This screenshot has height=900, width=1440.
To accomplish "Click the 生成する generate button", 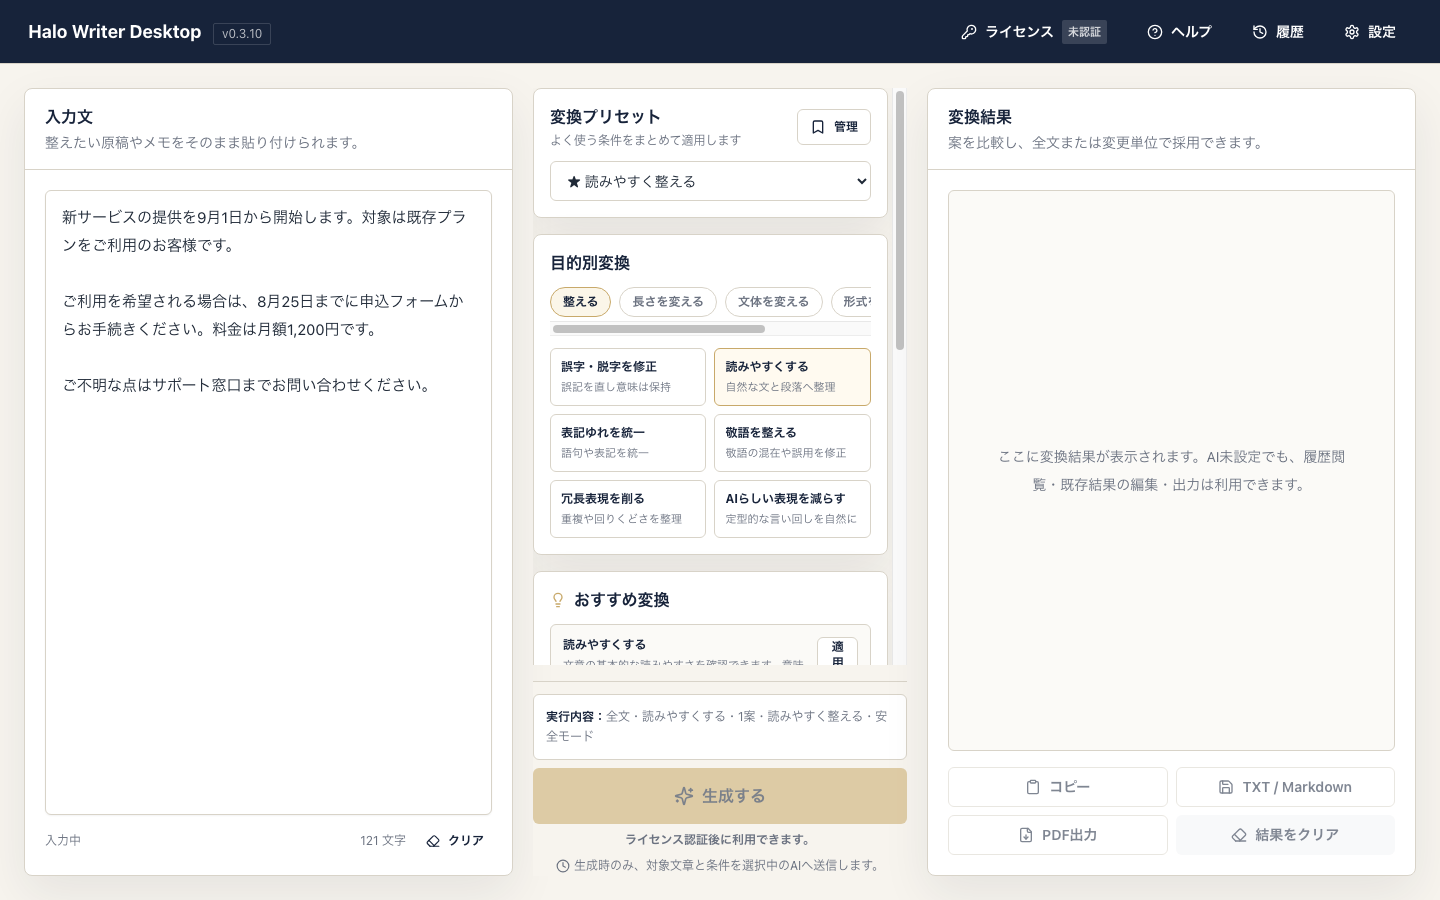I will (720, 796).
